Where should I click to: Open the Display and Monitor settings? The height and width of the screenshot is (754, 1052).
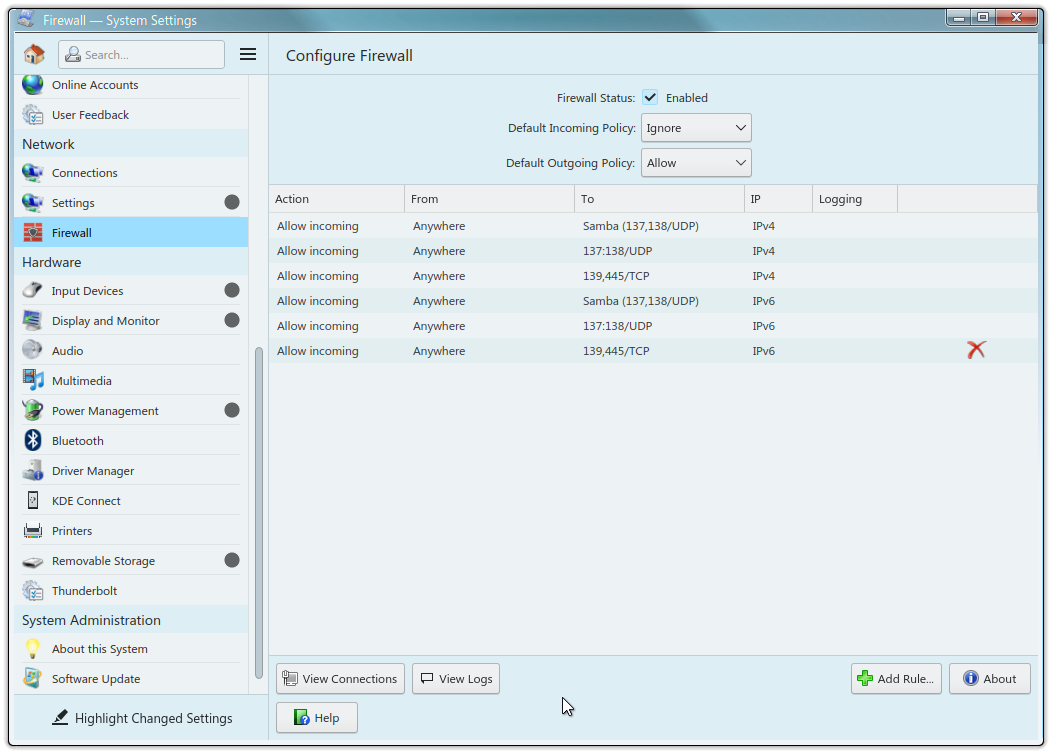105,321
